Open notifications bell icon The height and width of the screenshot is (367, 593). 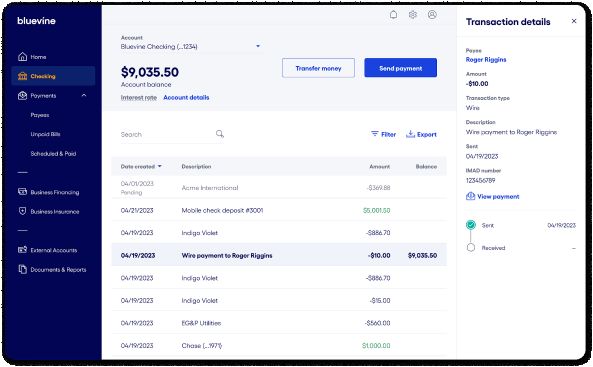tap(393, 15)
